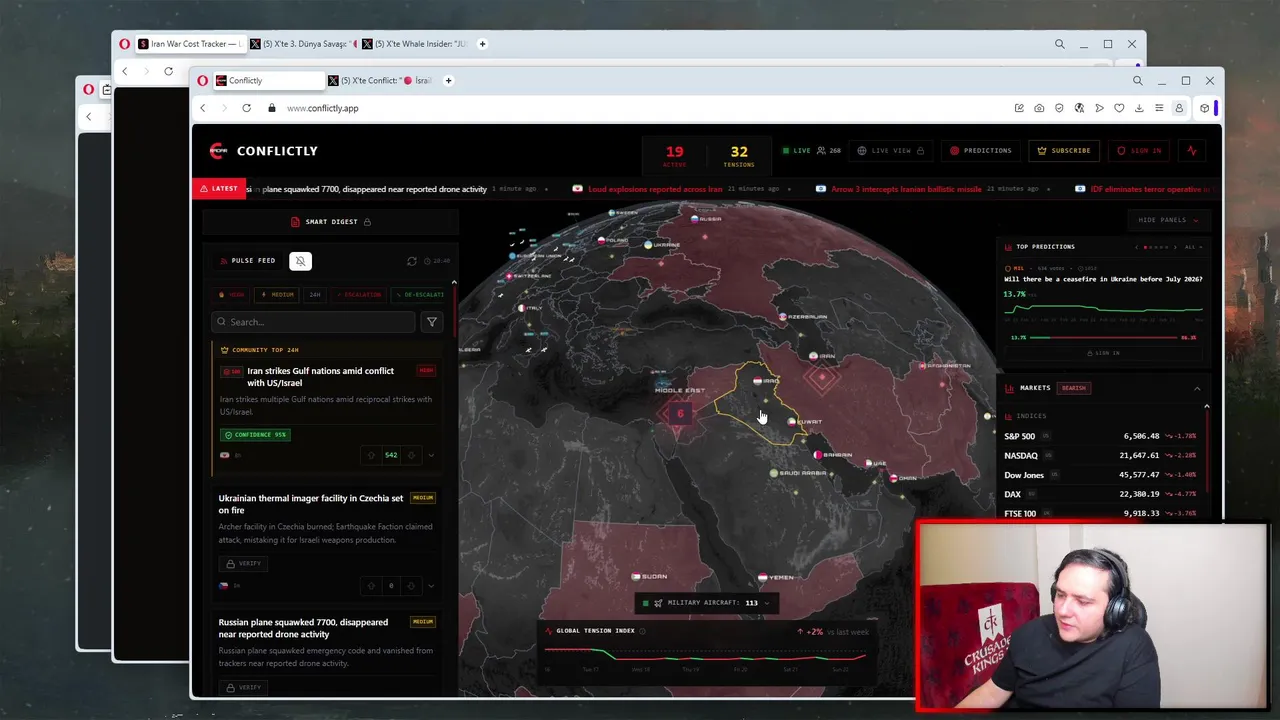This screenshot has height=720, width=1280.
Task: Click the NASDAQ index row
Action: 1101,456
